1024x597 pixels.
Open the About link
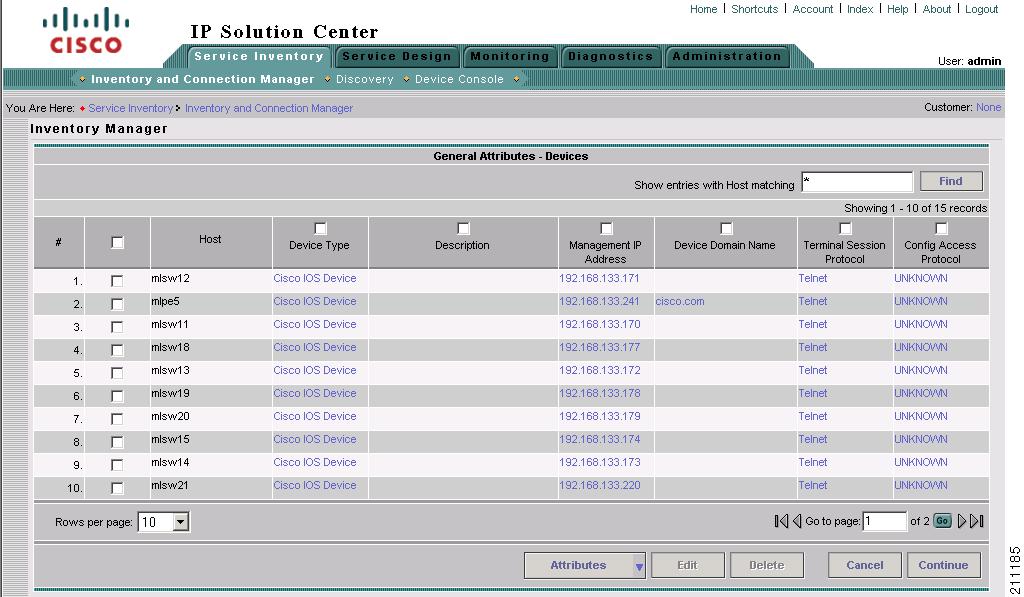click(x=936, y=9)
